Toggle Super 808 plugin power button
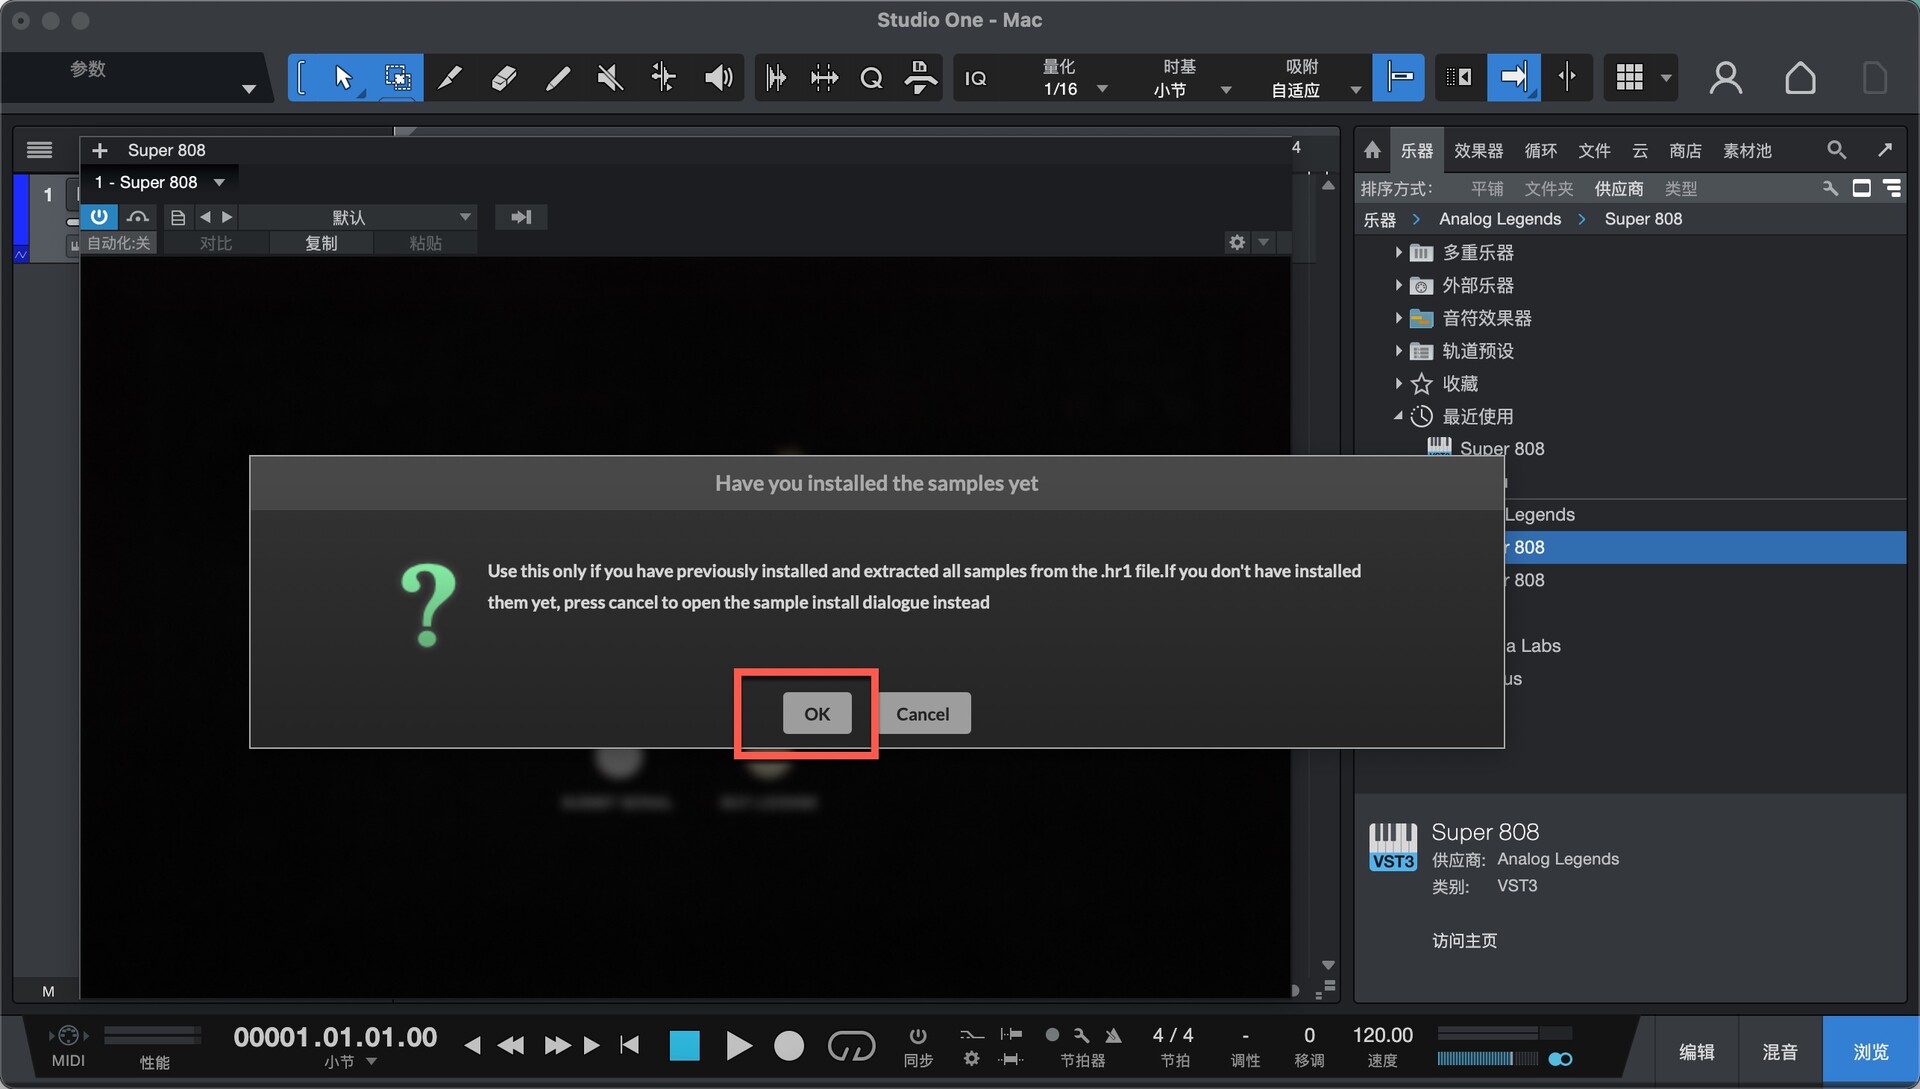 tap(99, 217)
